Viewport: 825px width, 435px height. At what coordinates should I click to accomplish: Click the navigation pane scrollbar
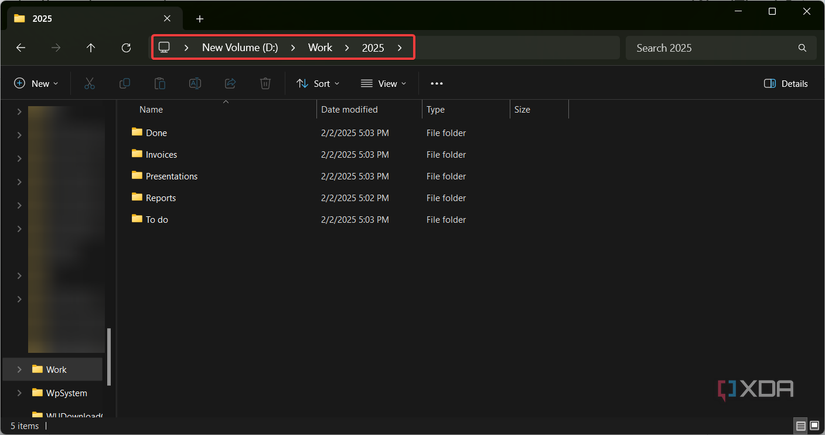[x=109, y=357]
